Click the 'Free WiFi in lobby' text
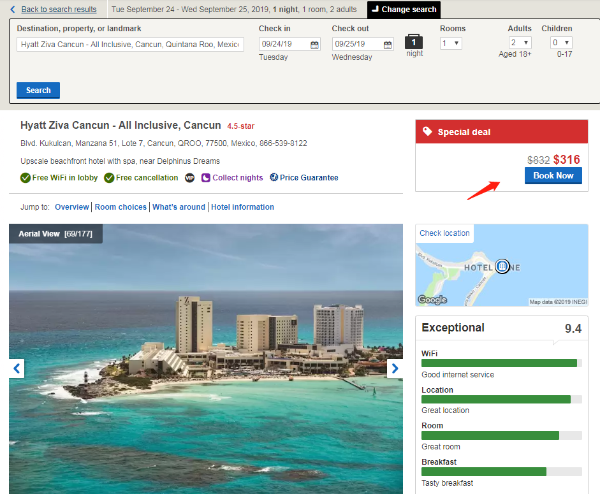The width and height of the screenshot is (600, 494). (x=65, y=178)
